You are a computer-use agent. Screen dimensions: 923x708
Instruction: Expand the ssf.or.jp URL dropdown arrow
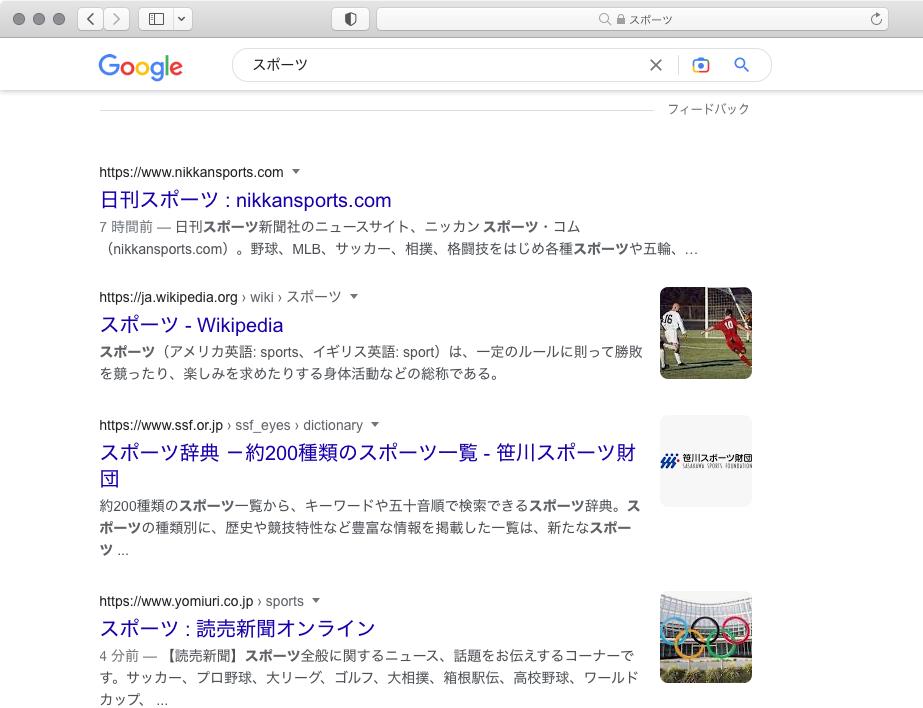click(x=375, y=425)
